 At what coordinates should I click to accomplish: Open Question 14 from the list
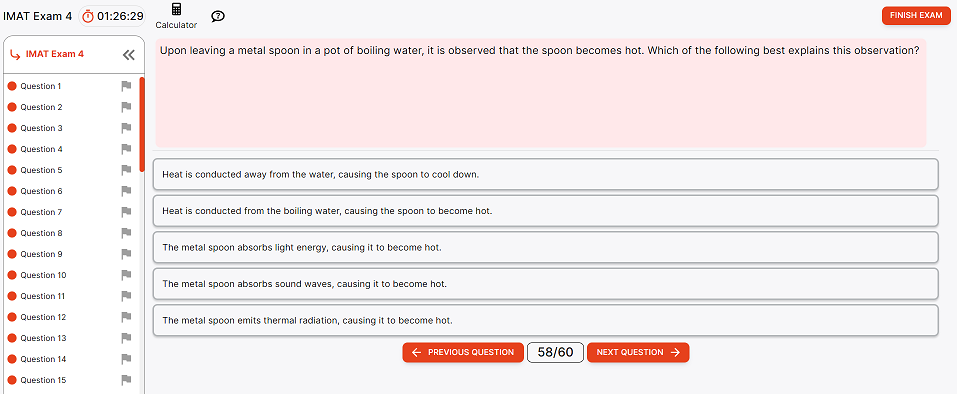pyautogui.click(x=43, y=359)
